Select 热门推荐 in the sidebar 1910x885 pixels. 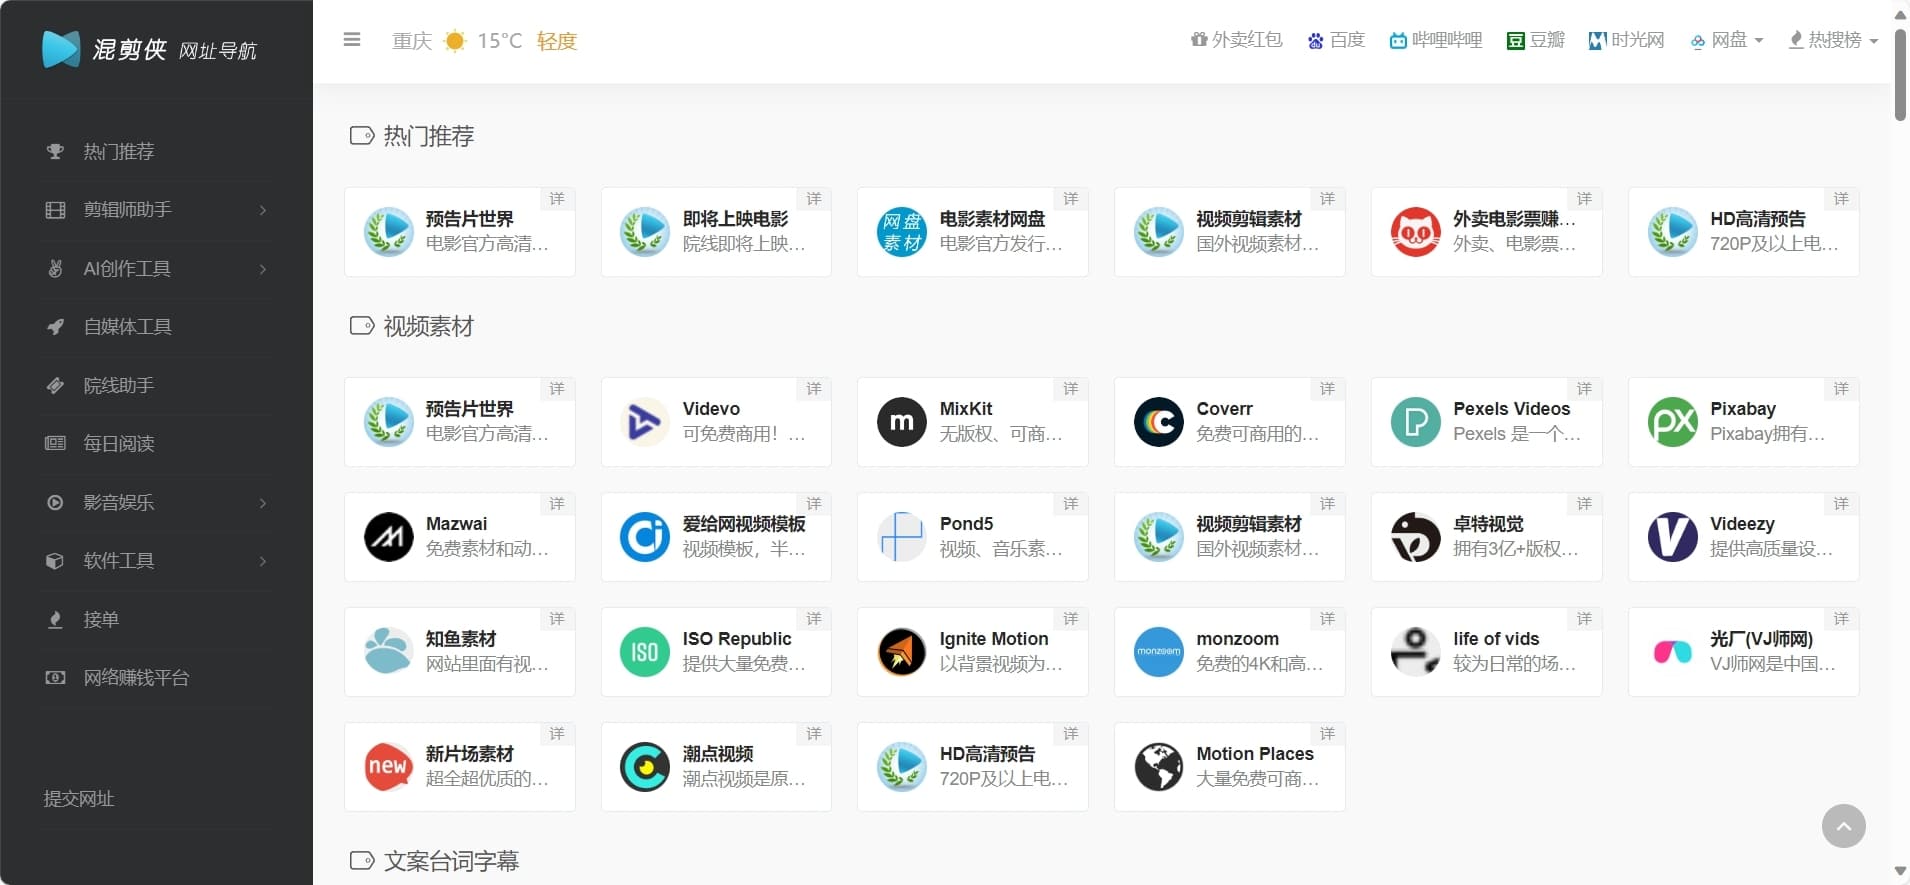(x=118, y=152)
